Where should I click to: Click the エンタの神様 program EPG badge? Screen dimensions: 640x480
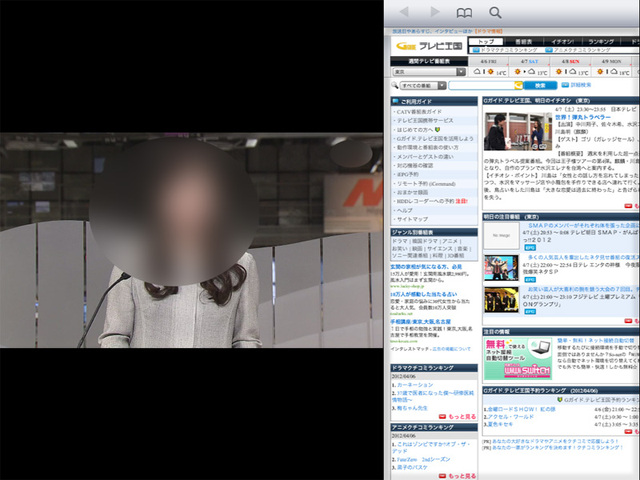click(x=530, y=280)
